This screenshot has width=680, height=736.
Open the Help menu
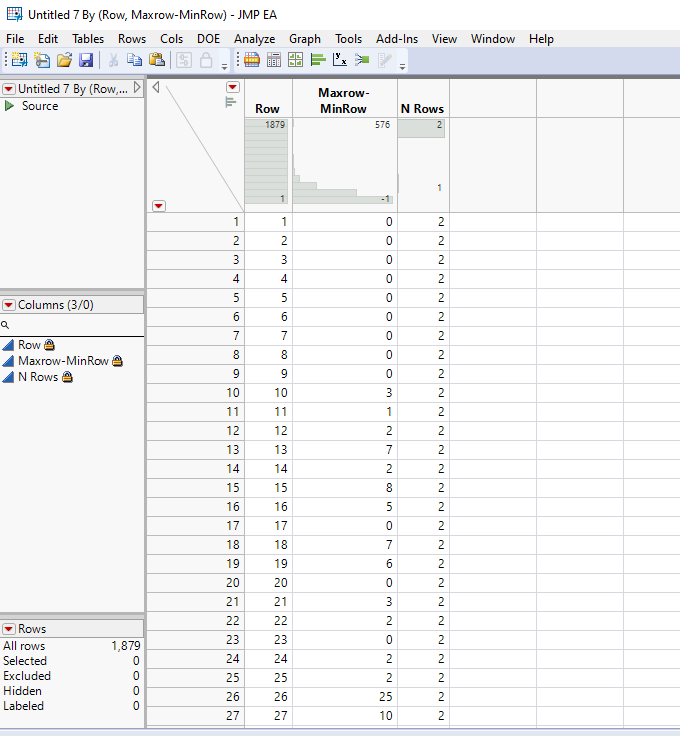(541, 38)
